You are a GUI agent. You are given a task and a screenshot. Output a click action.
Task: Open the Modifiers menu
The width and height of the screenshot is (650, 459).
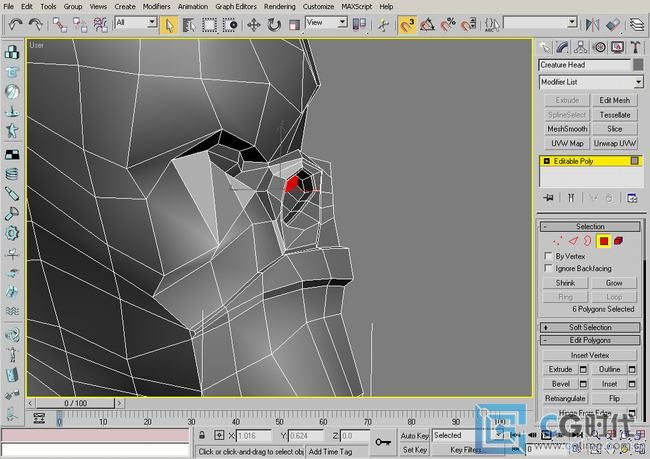point(156,7)
